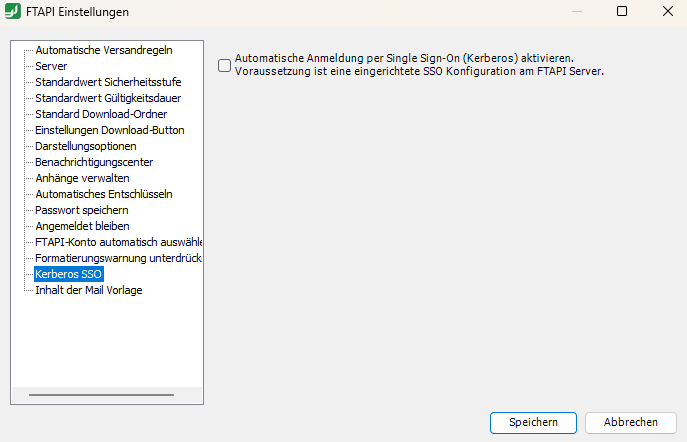Image resolution: width=687 pixels, height=442 pixels.
Task: Open Benachrichtigungscenter settings
Action: click(94, 162)
